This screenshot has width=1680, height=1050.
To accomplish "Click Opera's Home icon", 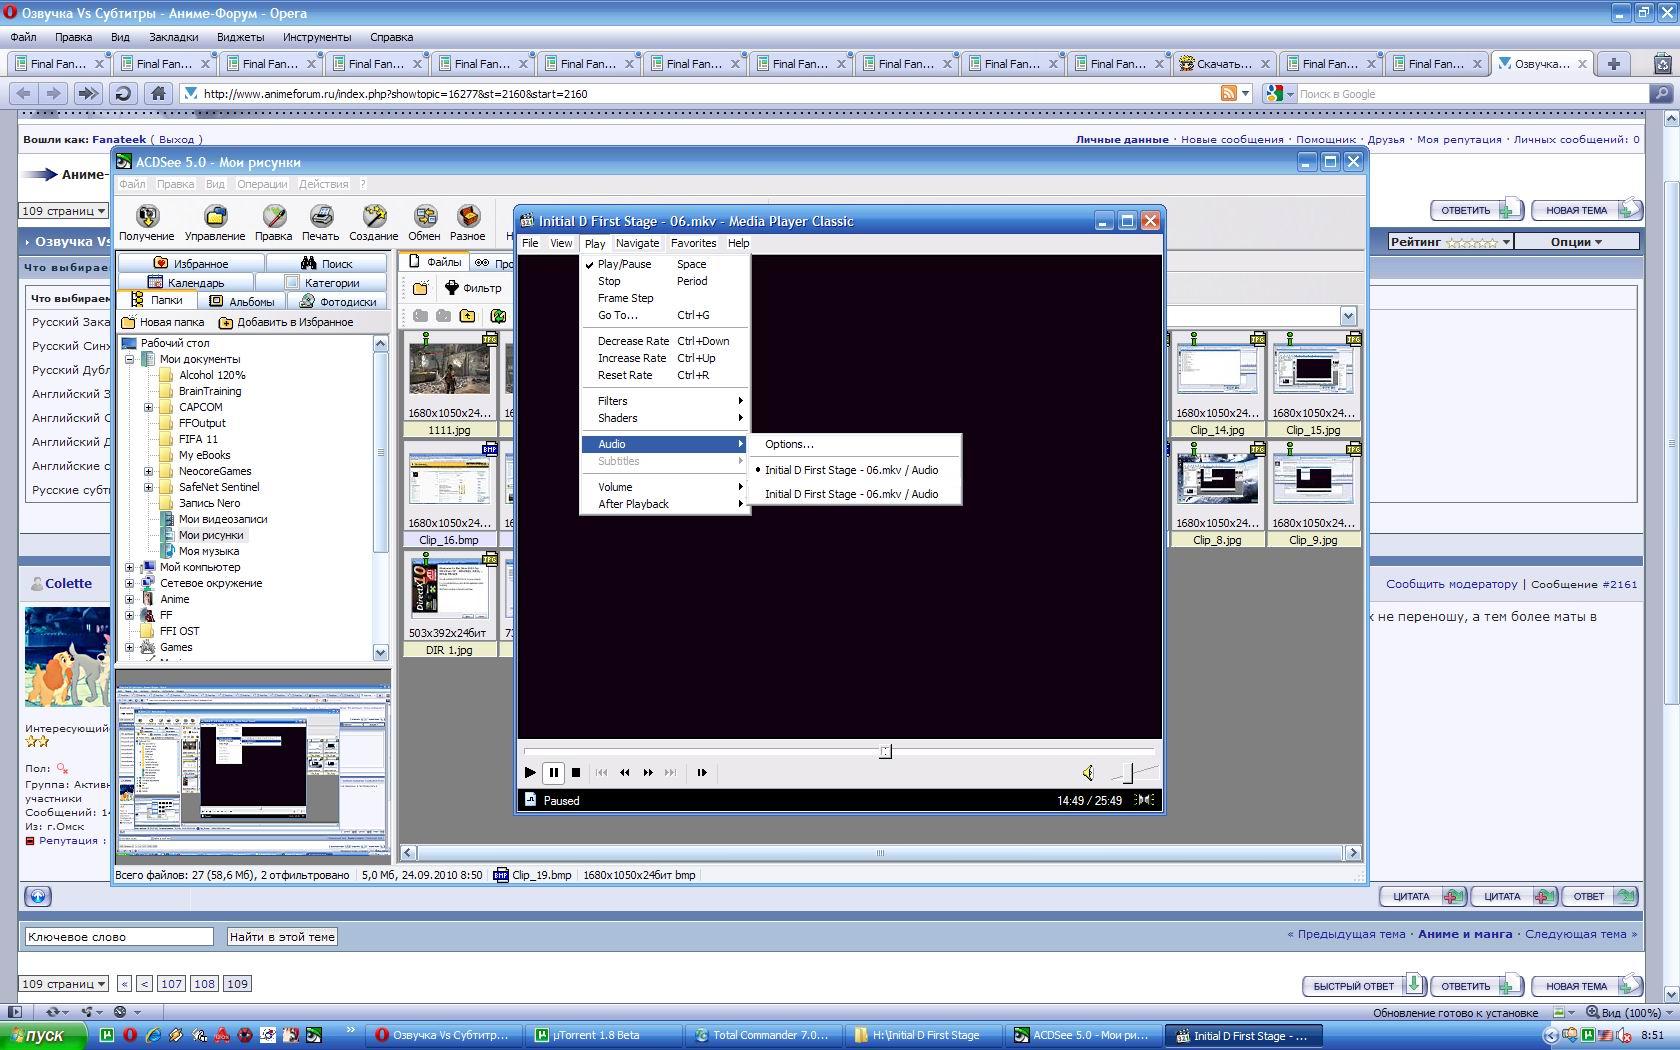I will tap(158, 93).
